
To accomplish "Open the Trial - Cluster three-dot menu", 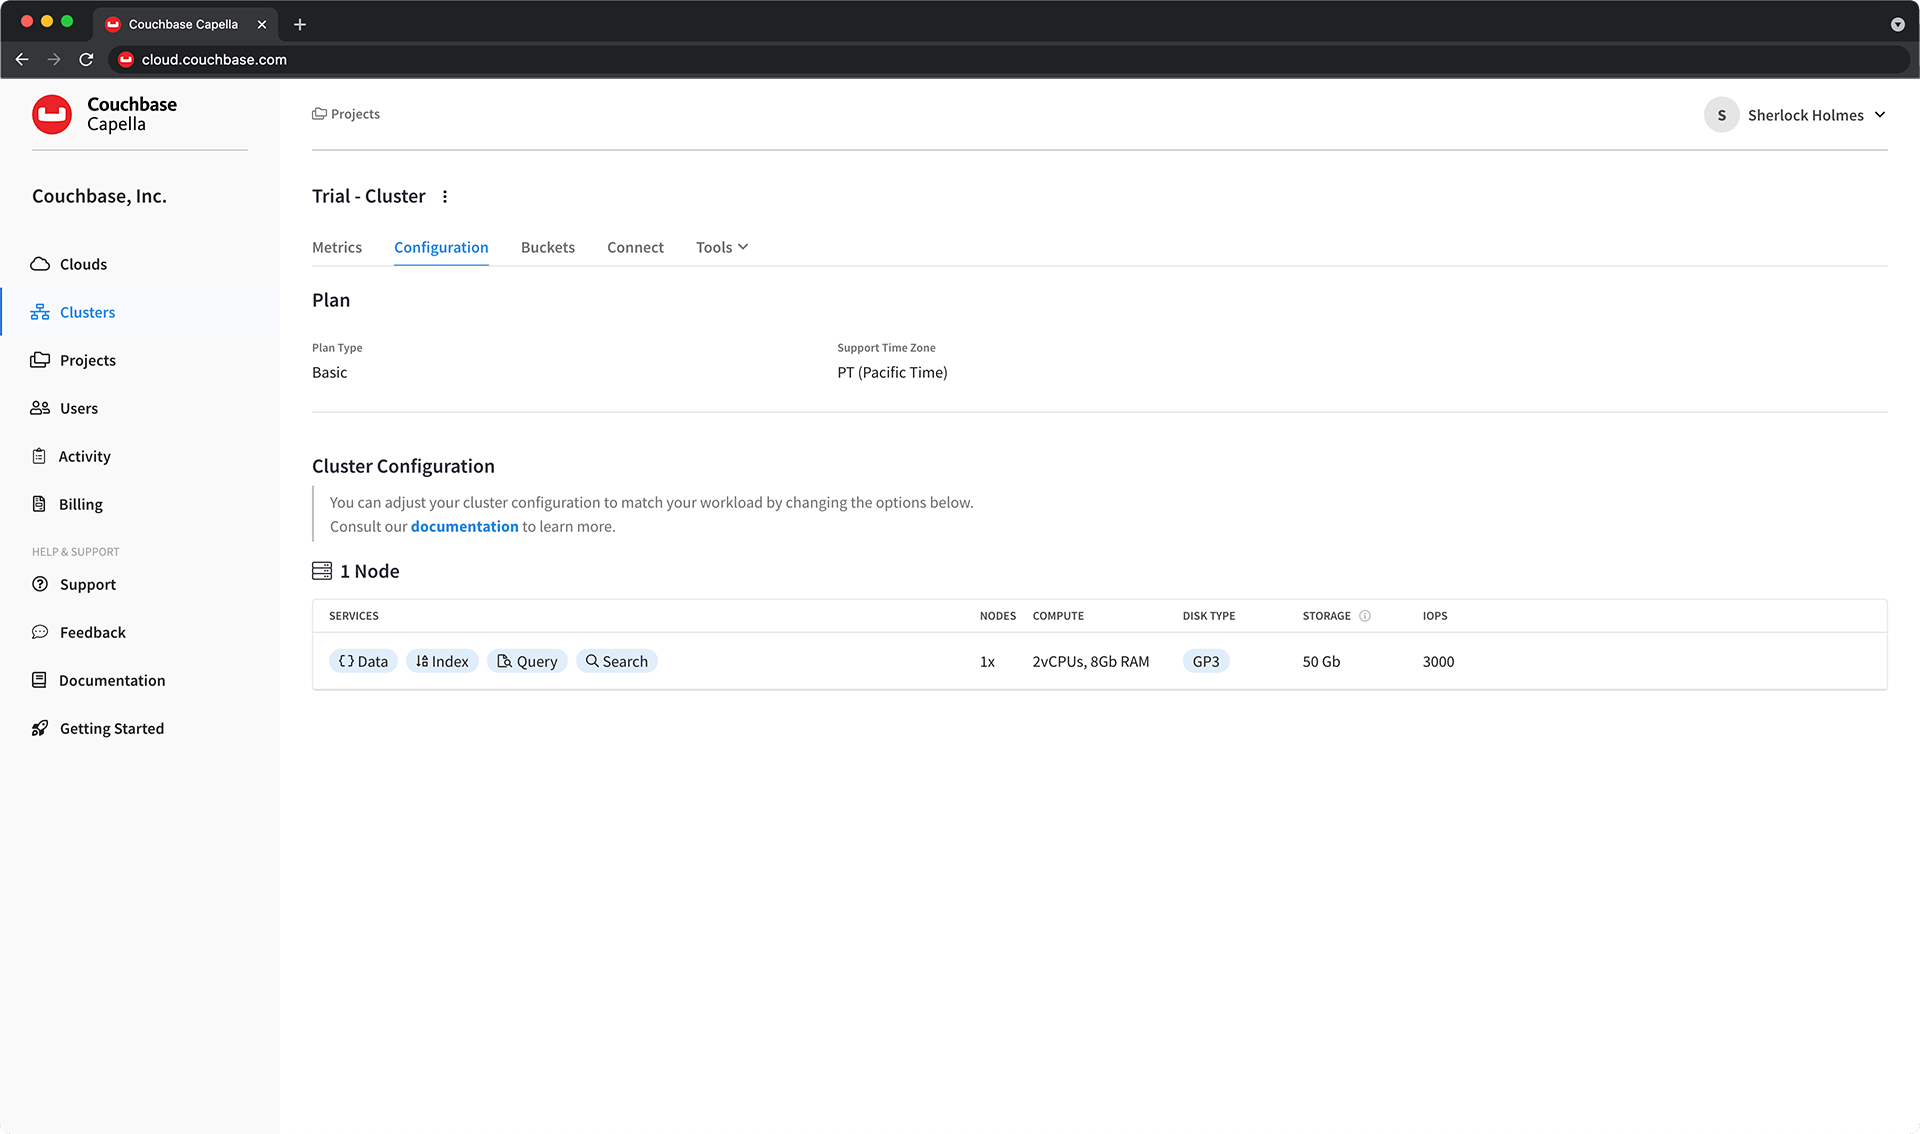I will coord(445,196).
